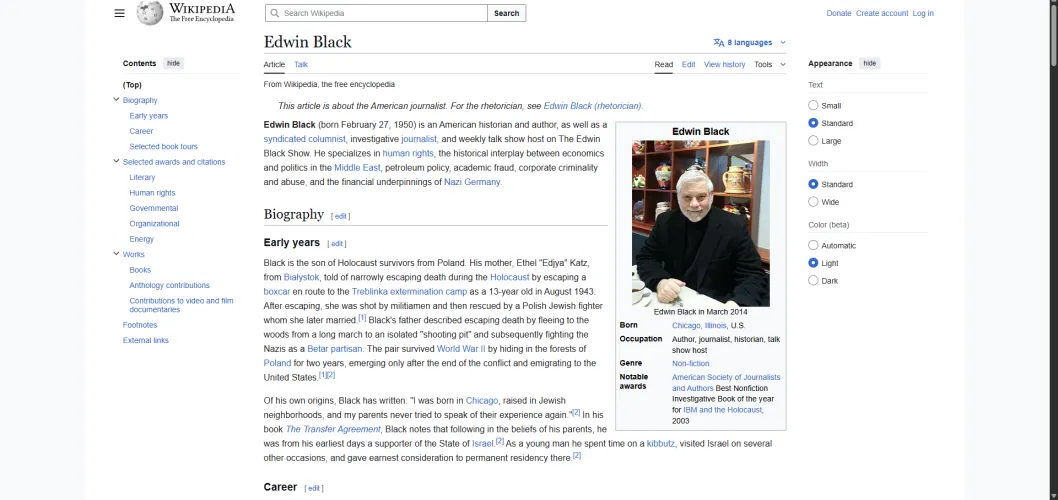
Task: Select Automatic color mode
Action: pos(813,246)
